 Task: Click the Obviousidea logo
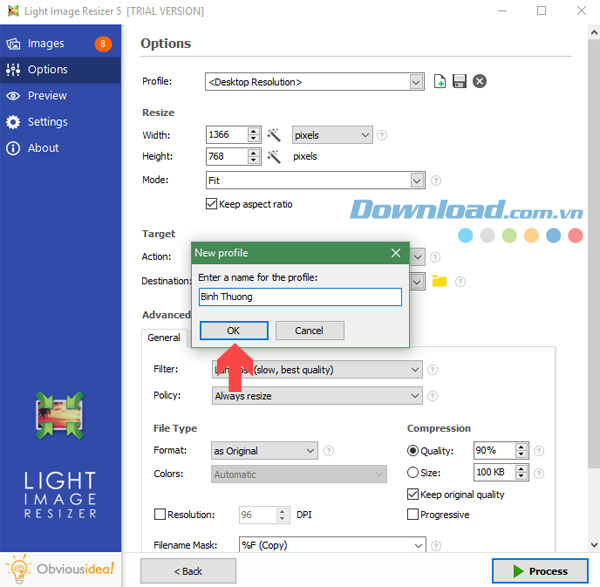pyautogui.click(x=60, y=569)
